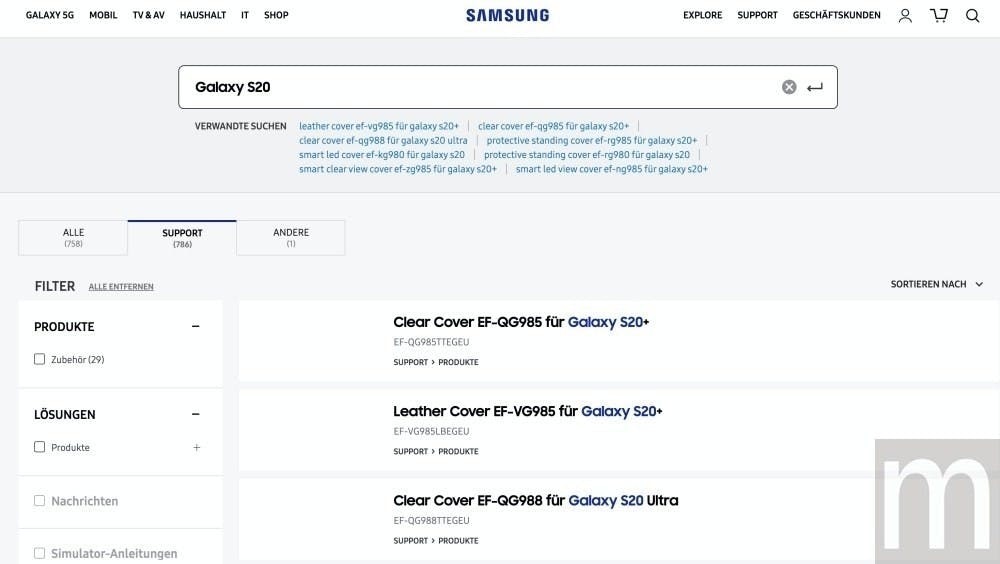Viewport: 1000px width, 564px height.
Task: Click Alle entfernen filter link
Action: pyautogui.click(x=121, y=286)
